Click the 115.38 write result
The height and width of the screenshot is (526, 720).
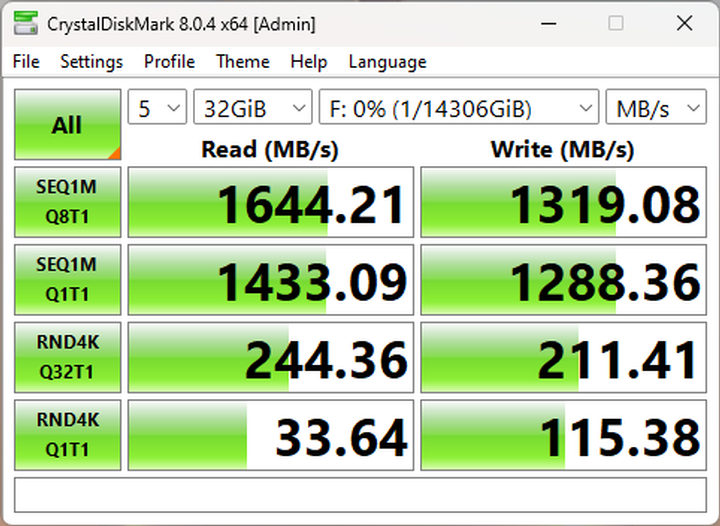click(563, 435)
